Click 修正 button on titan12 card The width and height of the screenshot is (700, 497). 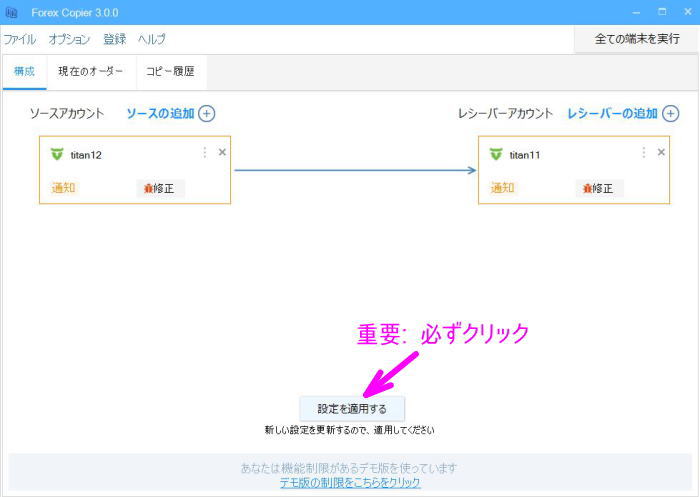pos(160,188)
